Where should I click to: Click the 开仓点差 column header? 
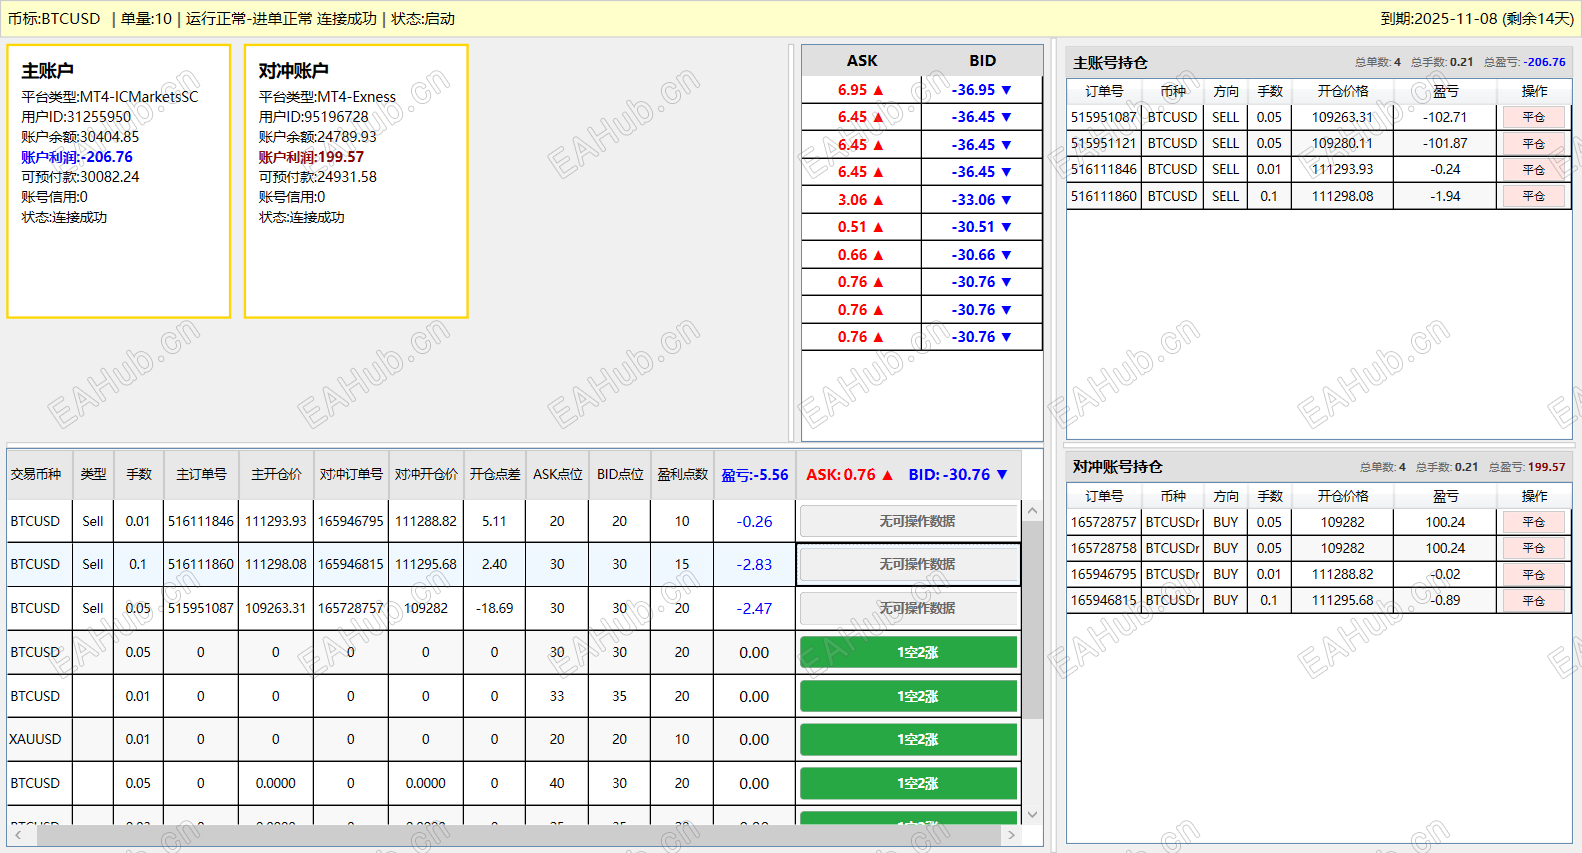tap(495, 475)
